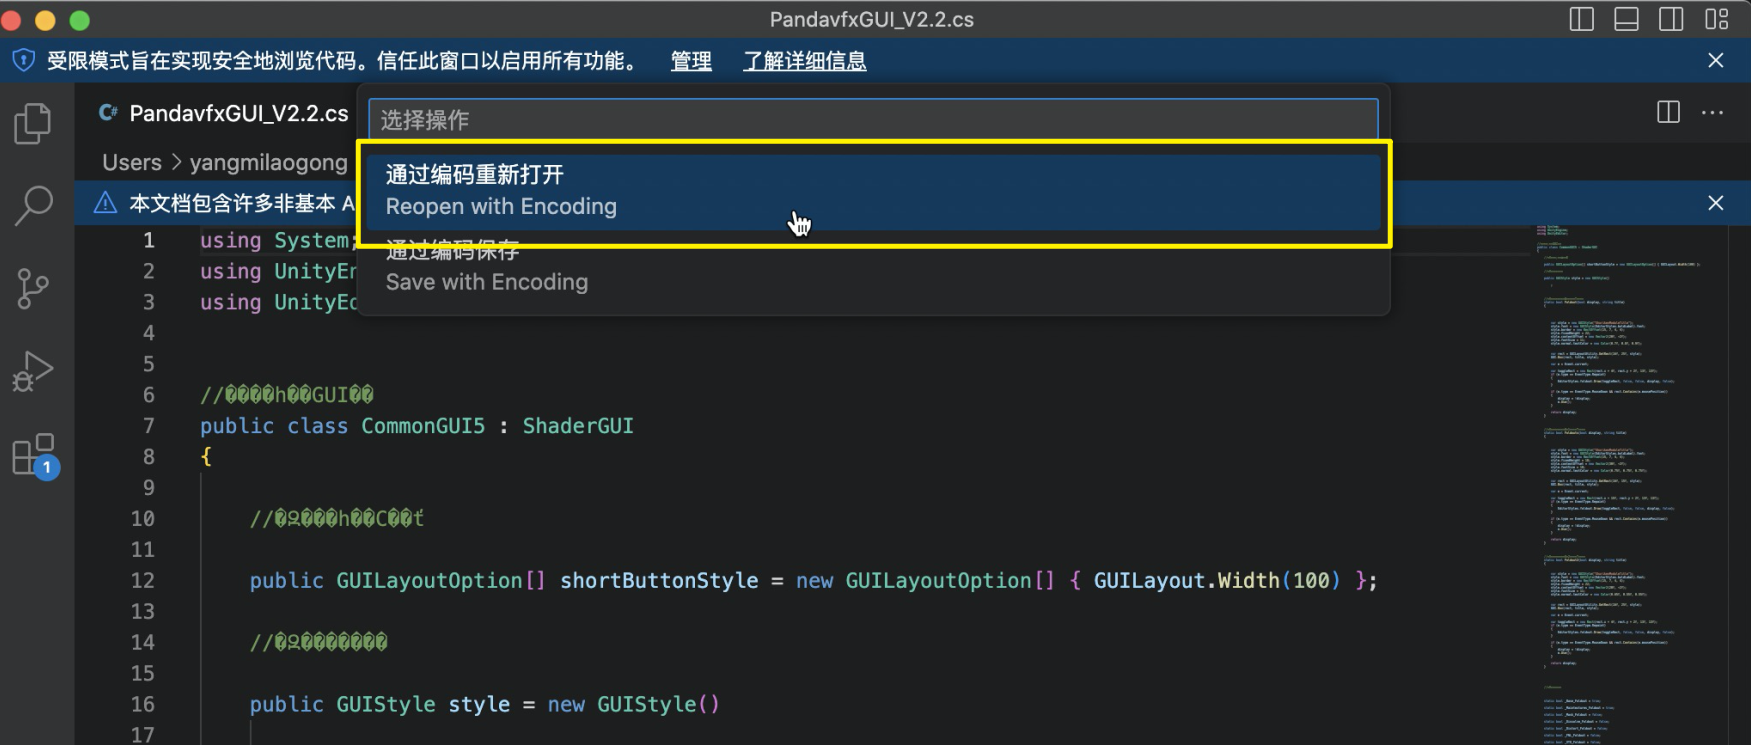Viewport: 1751px width, 745px height.
Task: Open the Extensions view with badge
Action: (x=35, y=456)
